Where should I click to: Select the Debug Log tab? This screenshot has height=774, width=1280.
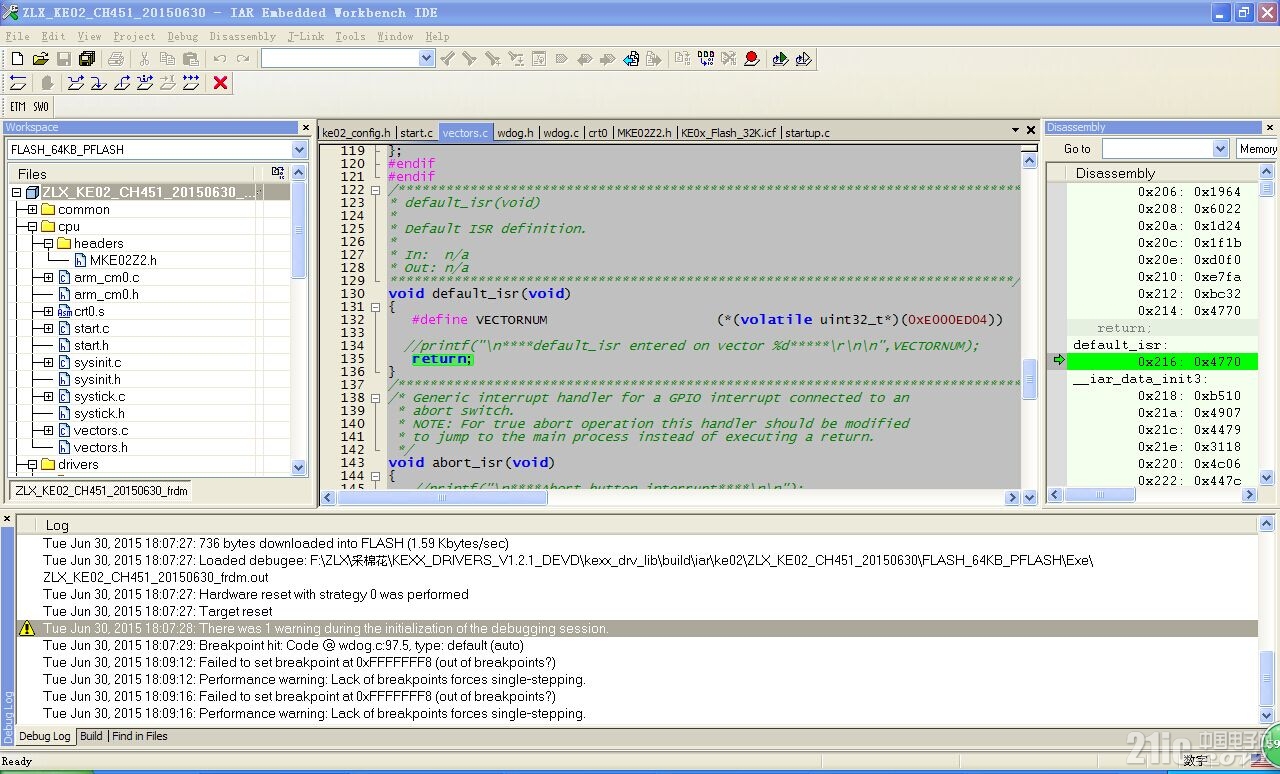tap(45, 736)
